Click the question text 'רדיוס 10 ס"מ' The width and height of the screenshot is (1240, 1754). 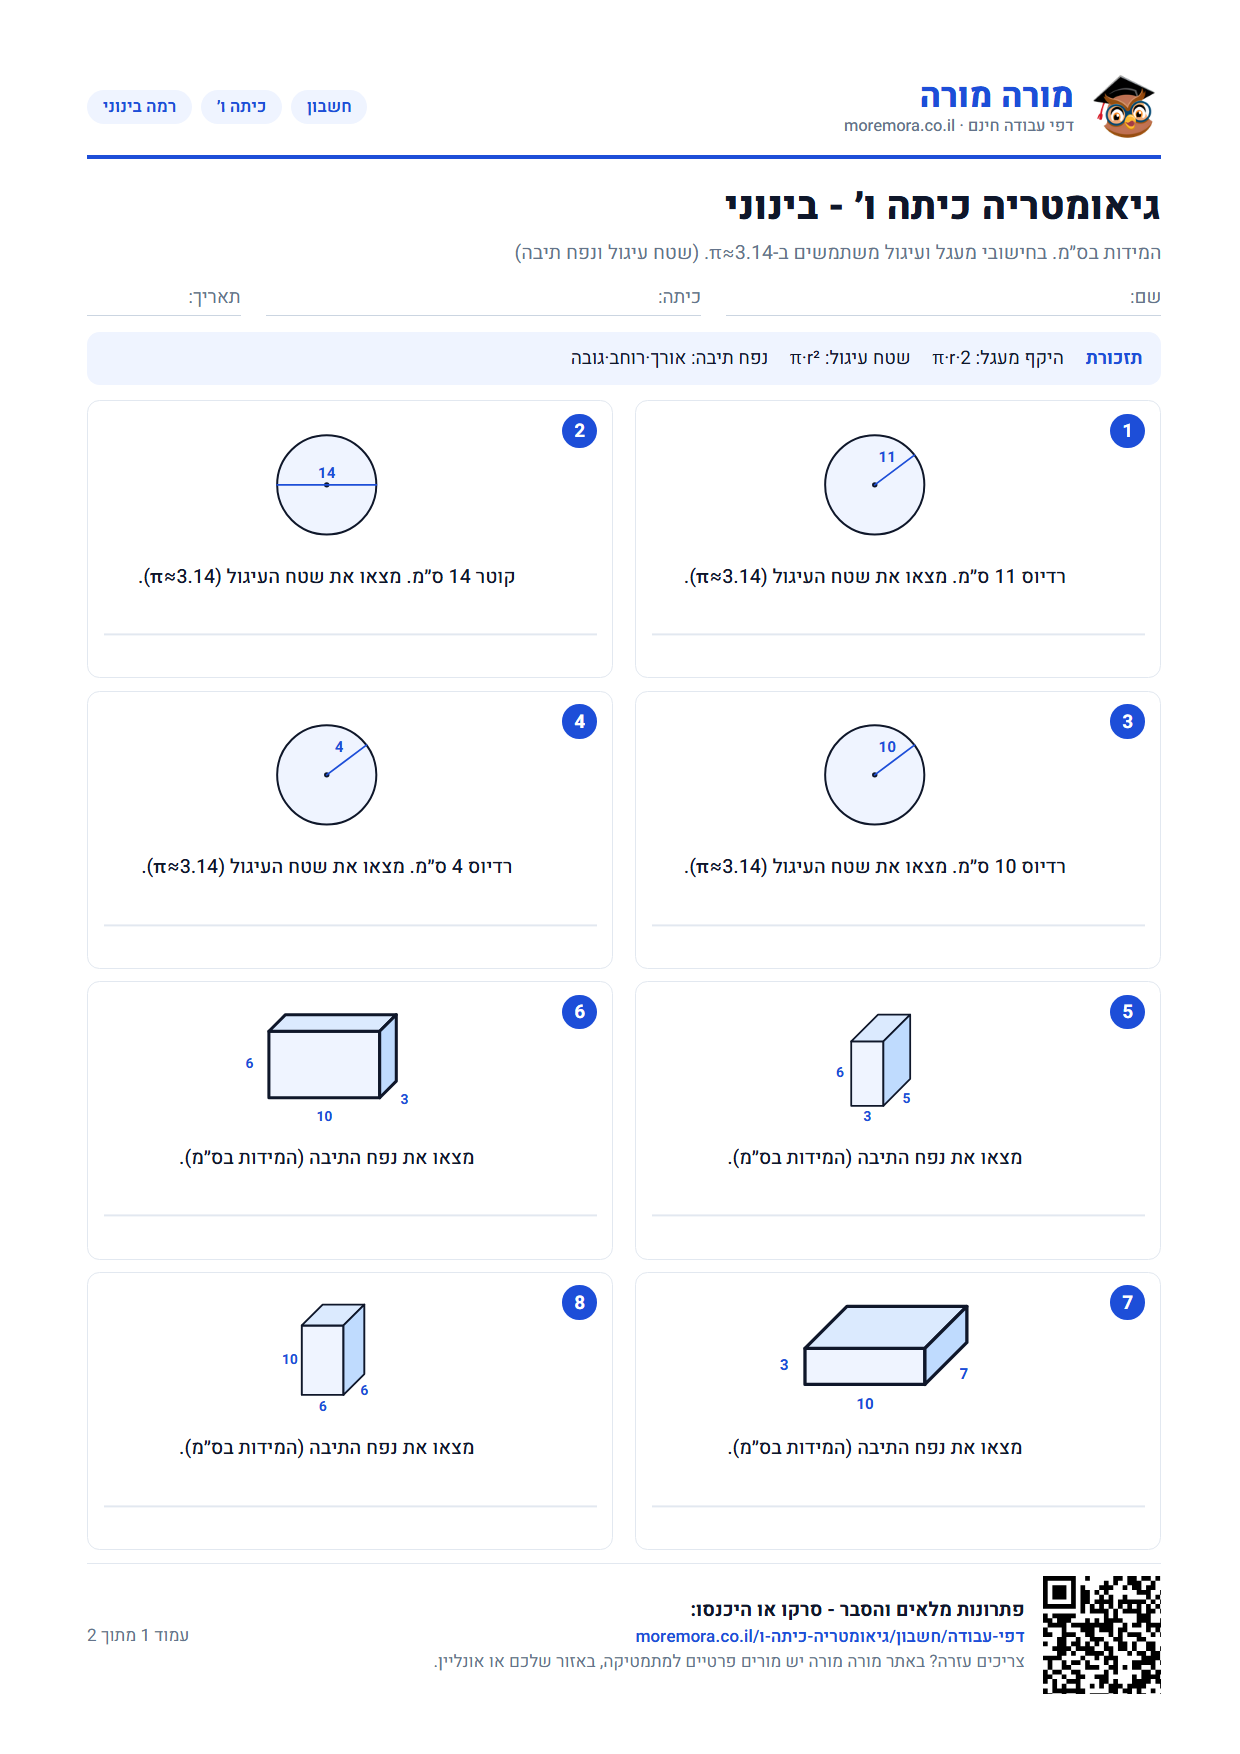tap(1010, 867)
